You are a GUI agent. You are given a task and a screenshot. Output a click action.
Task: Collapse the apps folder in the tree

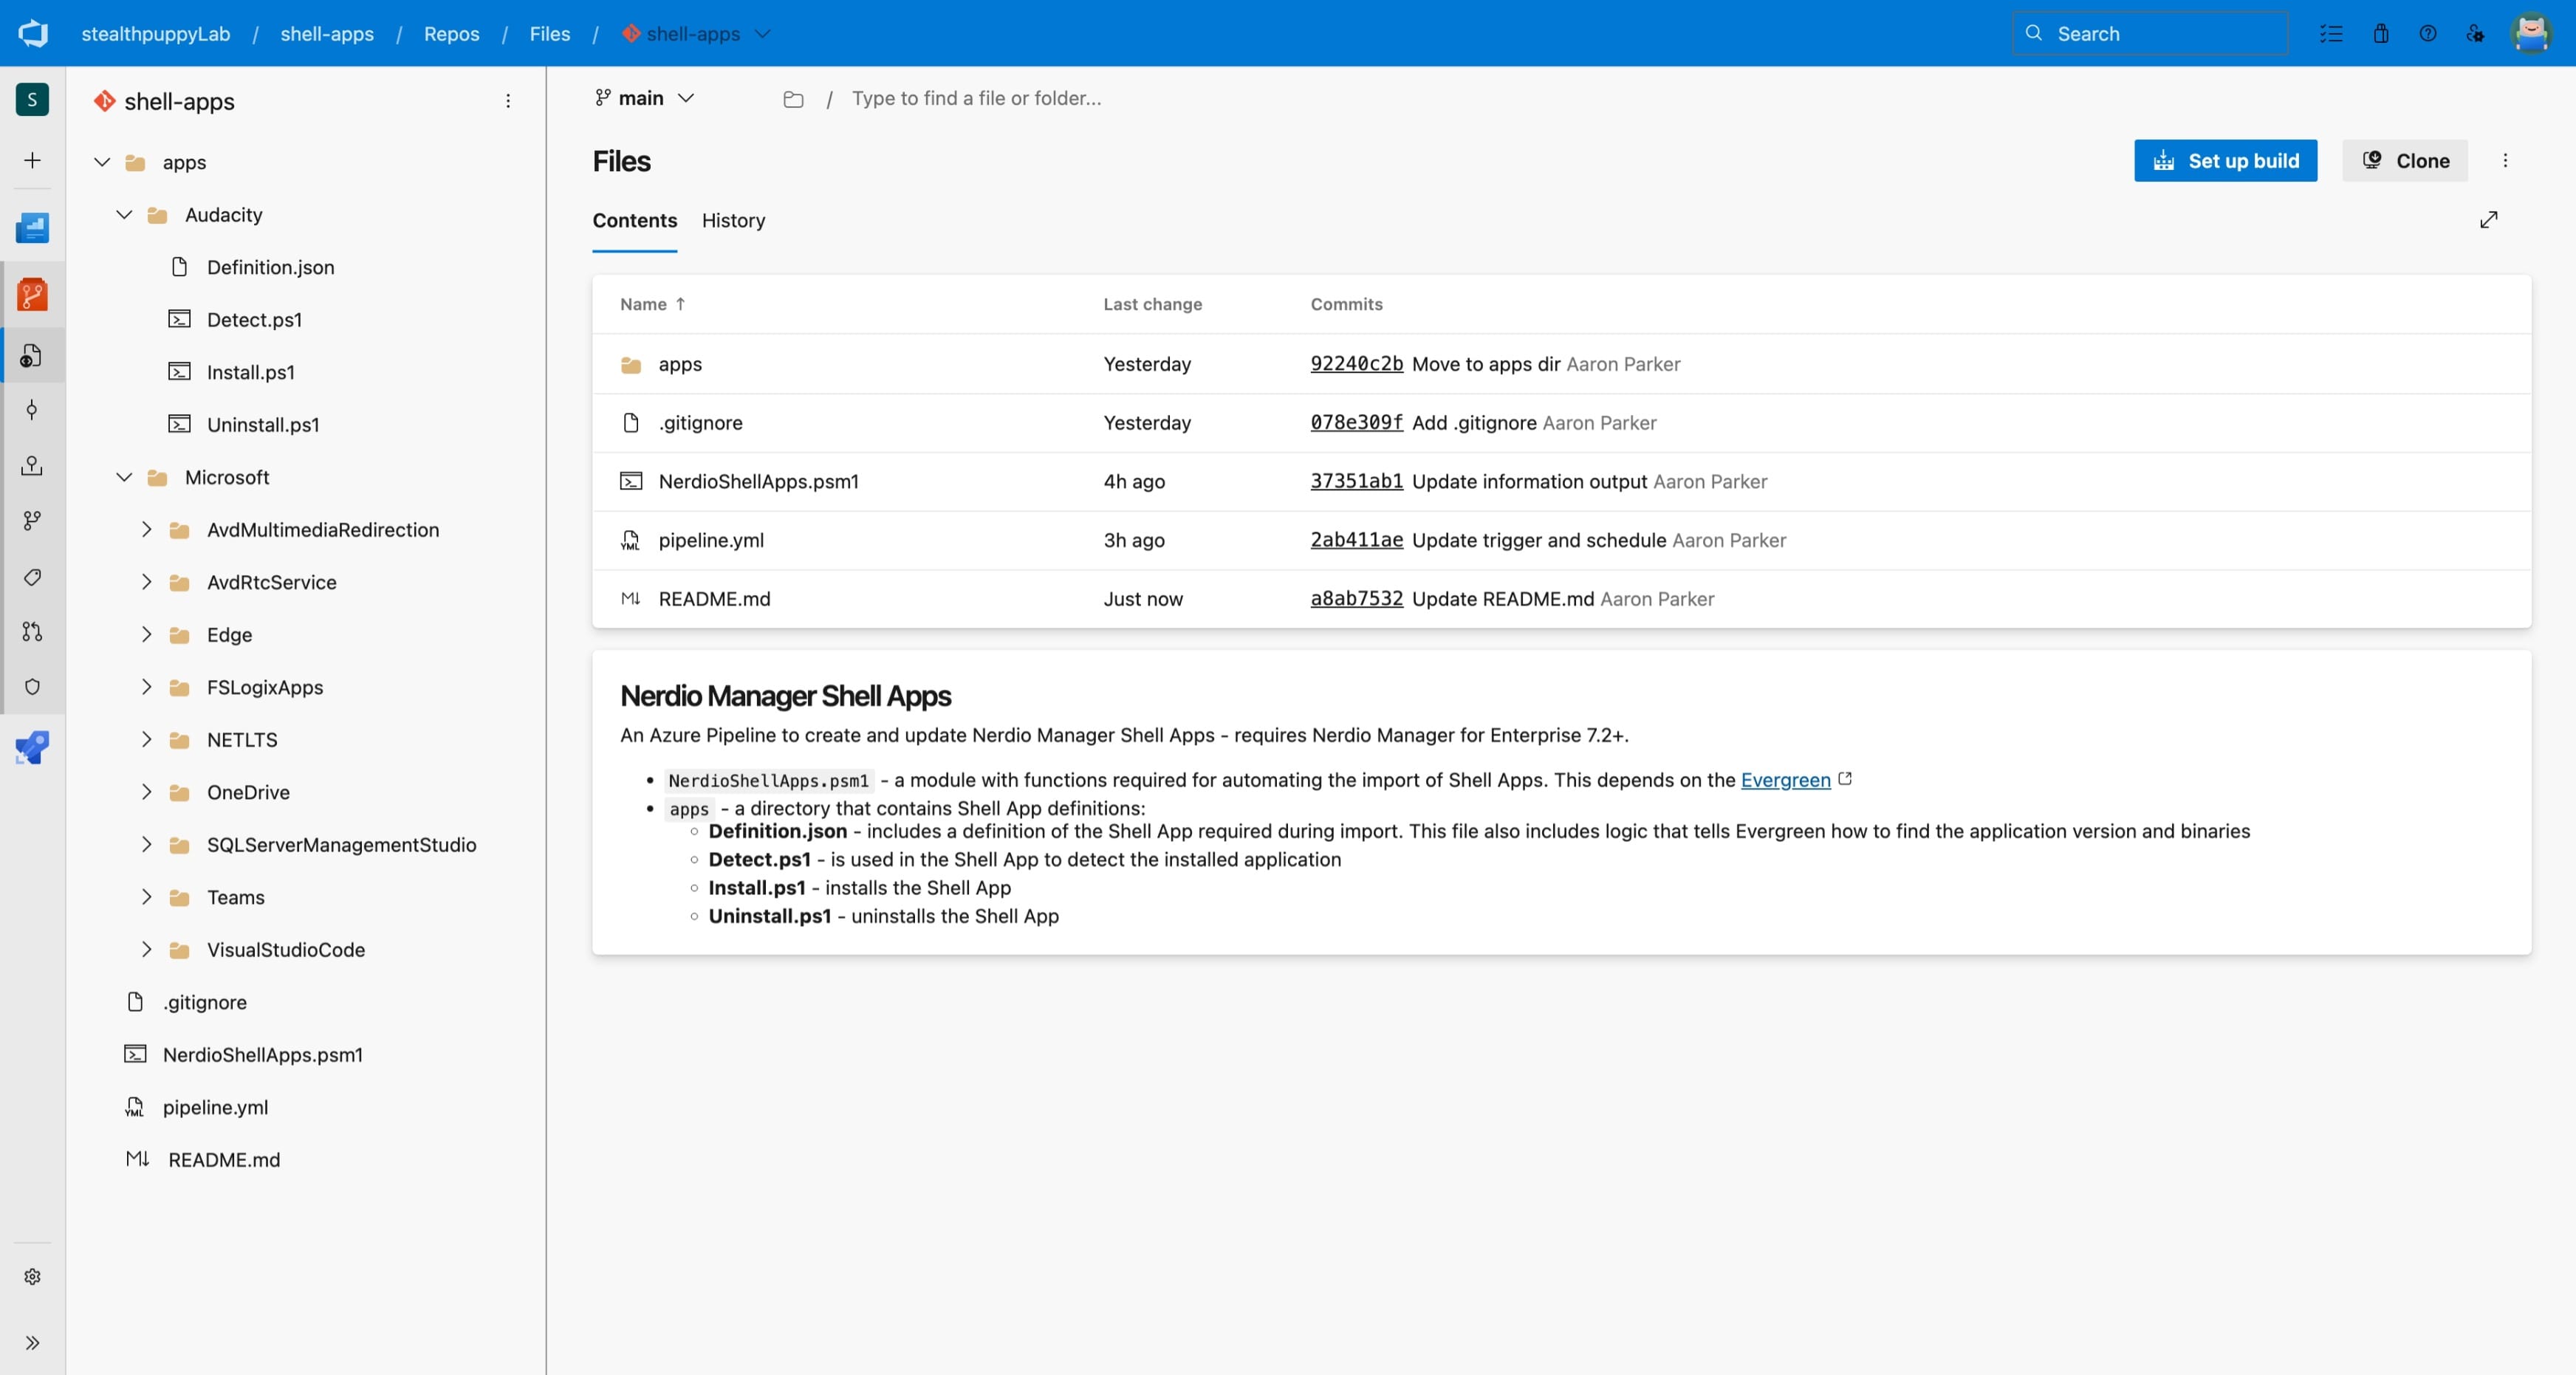click(x=102, y=162)
